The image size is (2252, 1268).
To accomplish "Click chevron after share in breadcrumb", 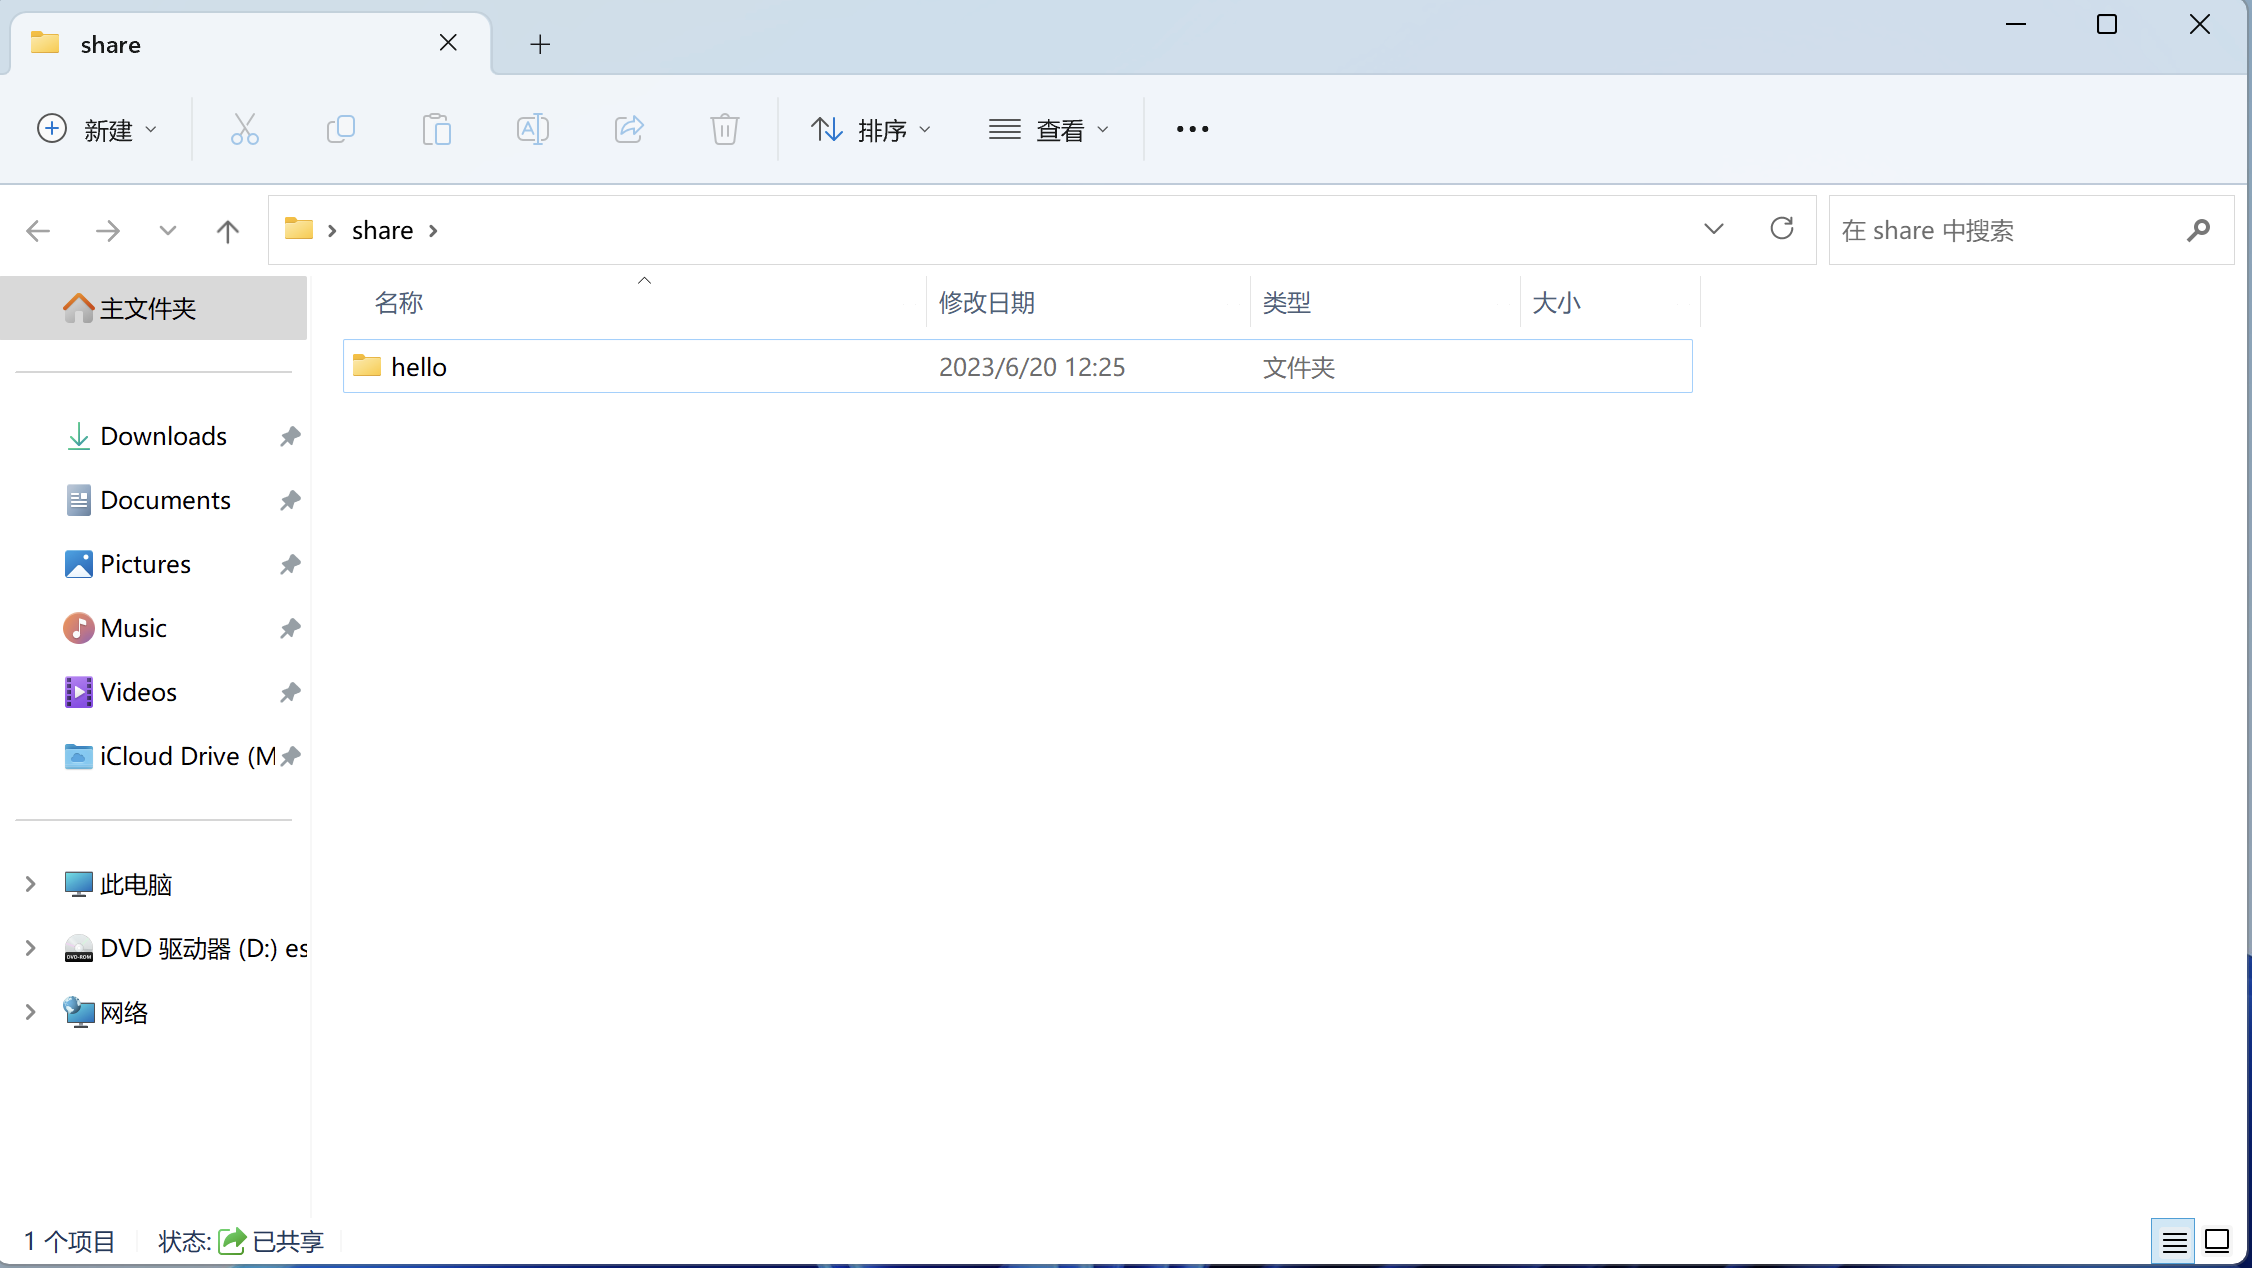I will click(433, 231).
